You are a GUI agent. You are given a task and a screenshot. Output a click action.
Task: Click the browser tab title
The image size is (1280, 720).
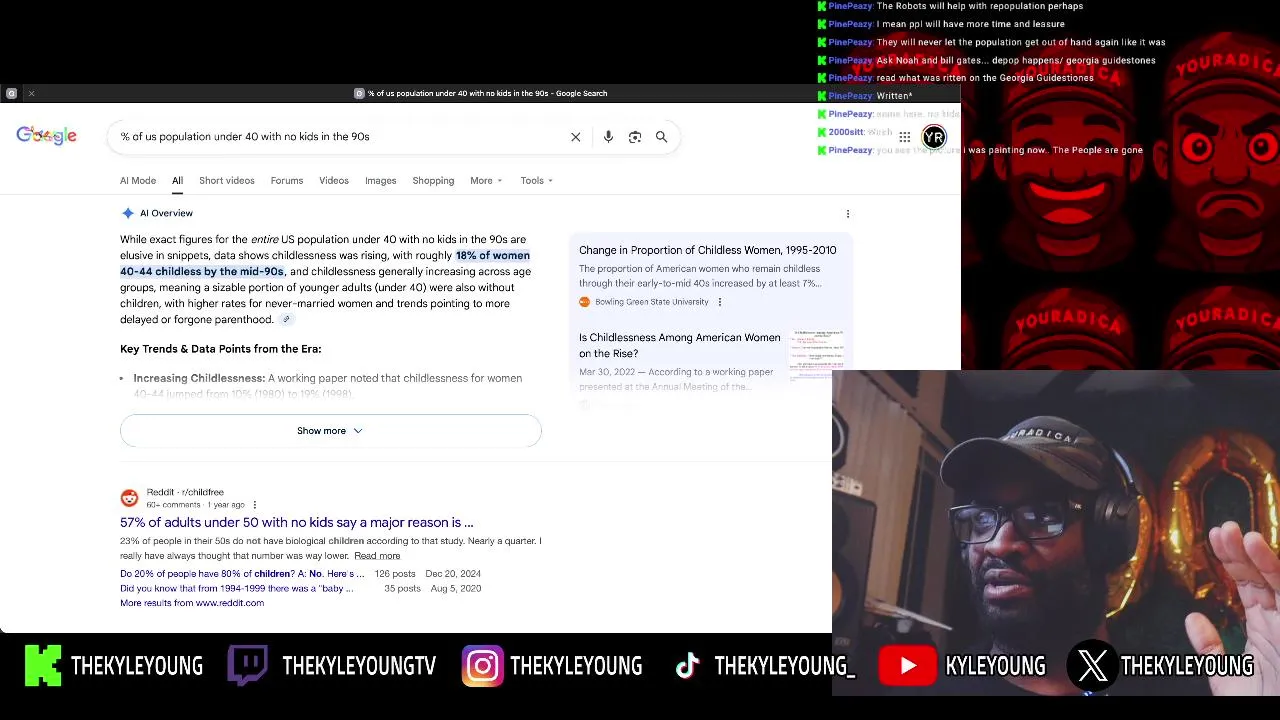pyautogui.click(x=487, y=93)
